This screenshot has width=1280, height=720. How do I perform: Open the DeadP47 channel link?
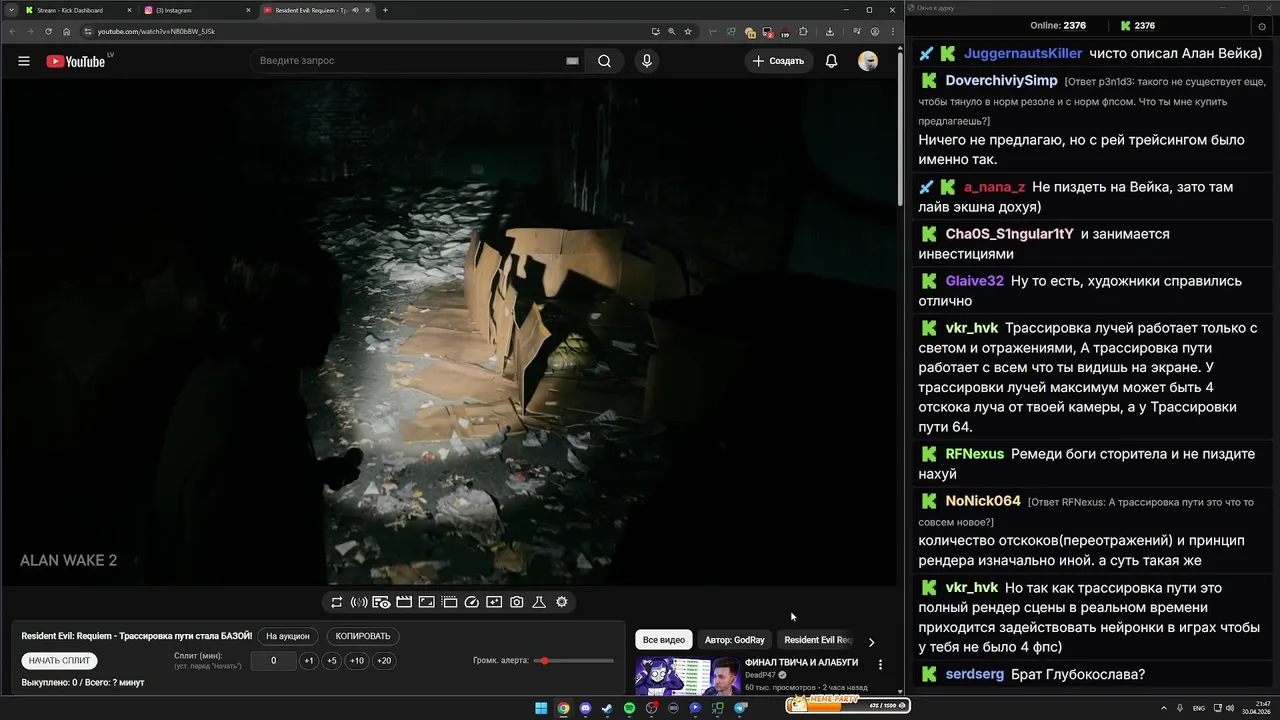tap(762, 675)
